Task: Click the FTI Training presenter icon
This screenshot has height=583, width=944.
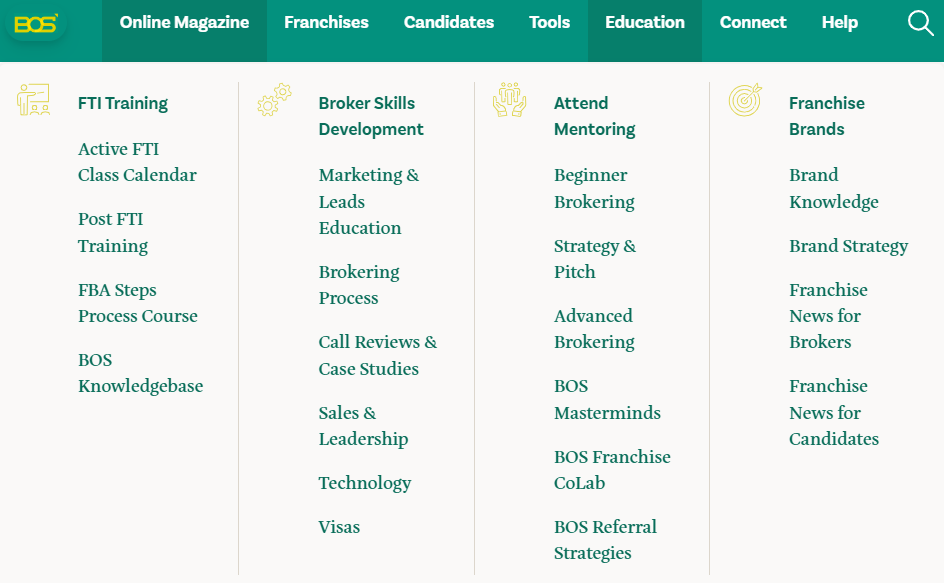Action: point(34,99)
